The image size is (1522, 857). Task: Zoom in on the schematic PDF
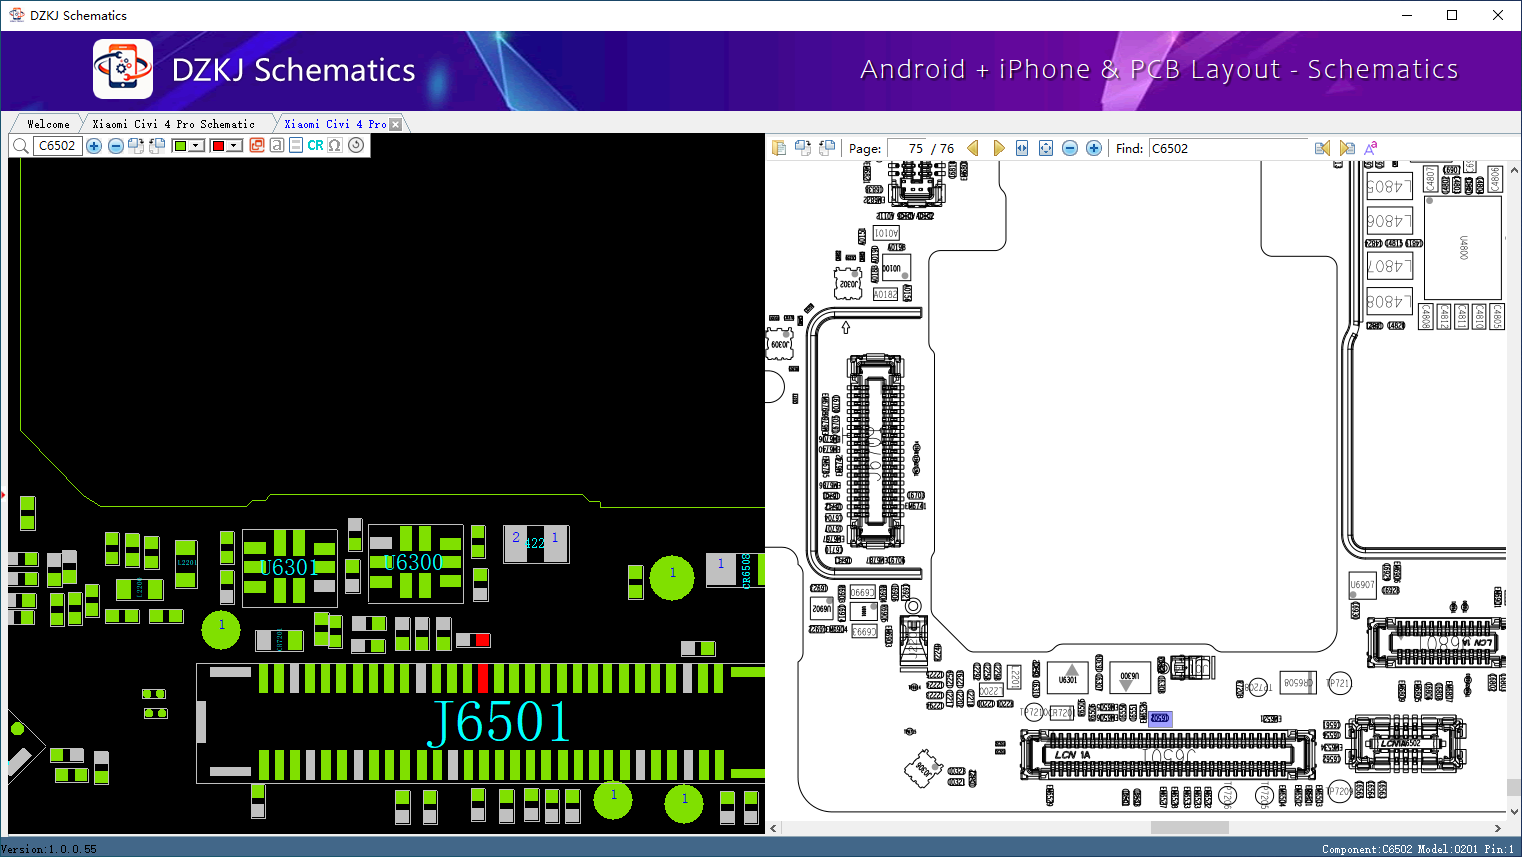tap(1094, 148)
